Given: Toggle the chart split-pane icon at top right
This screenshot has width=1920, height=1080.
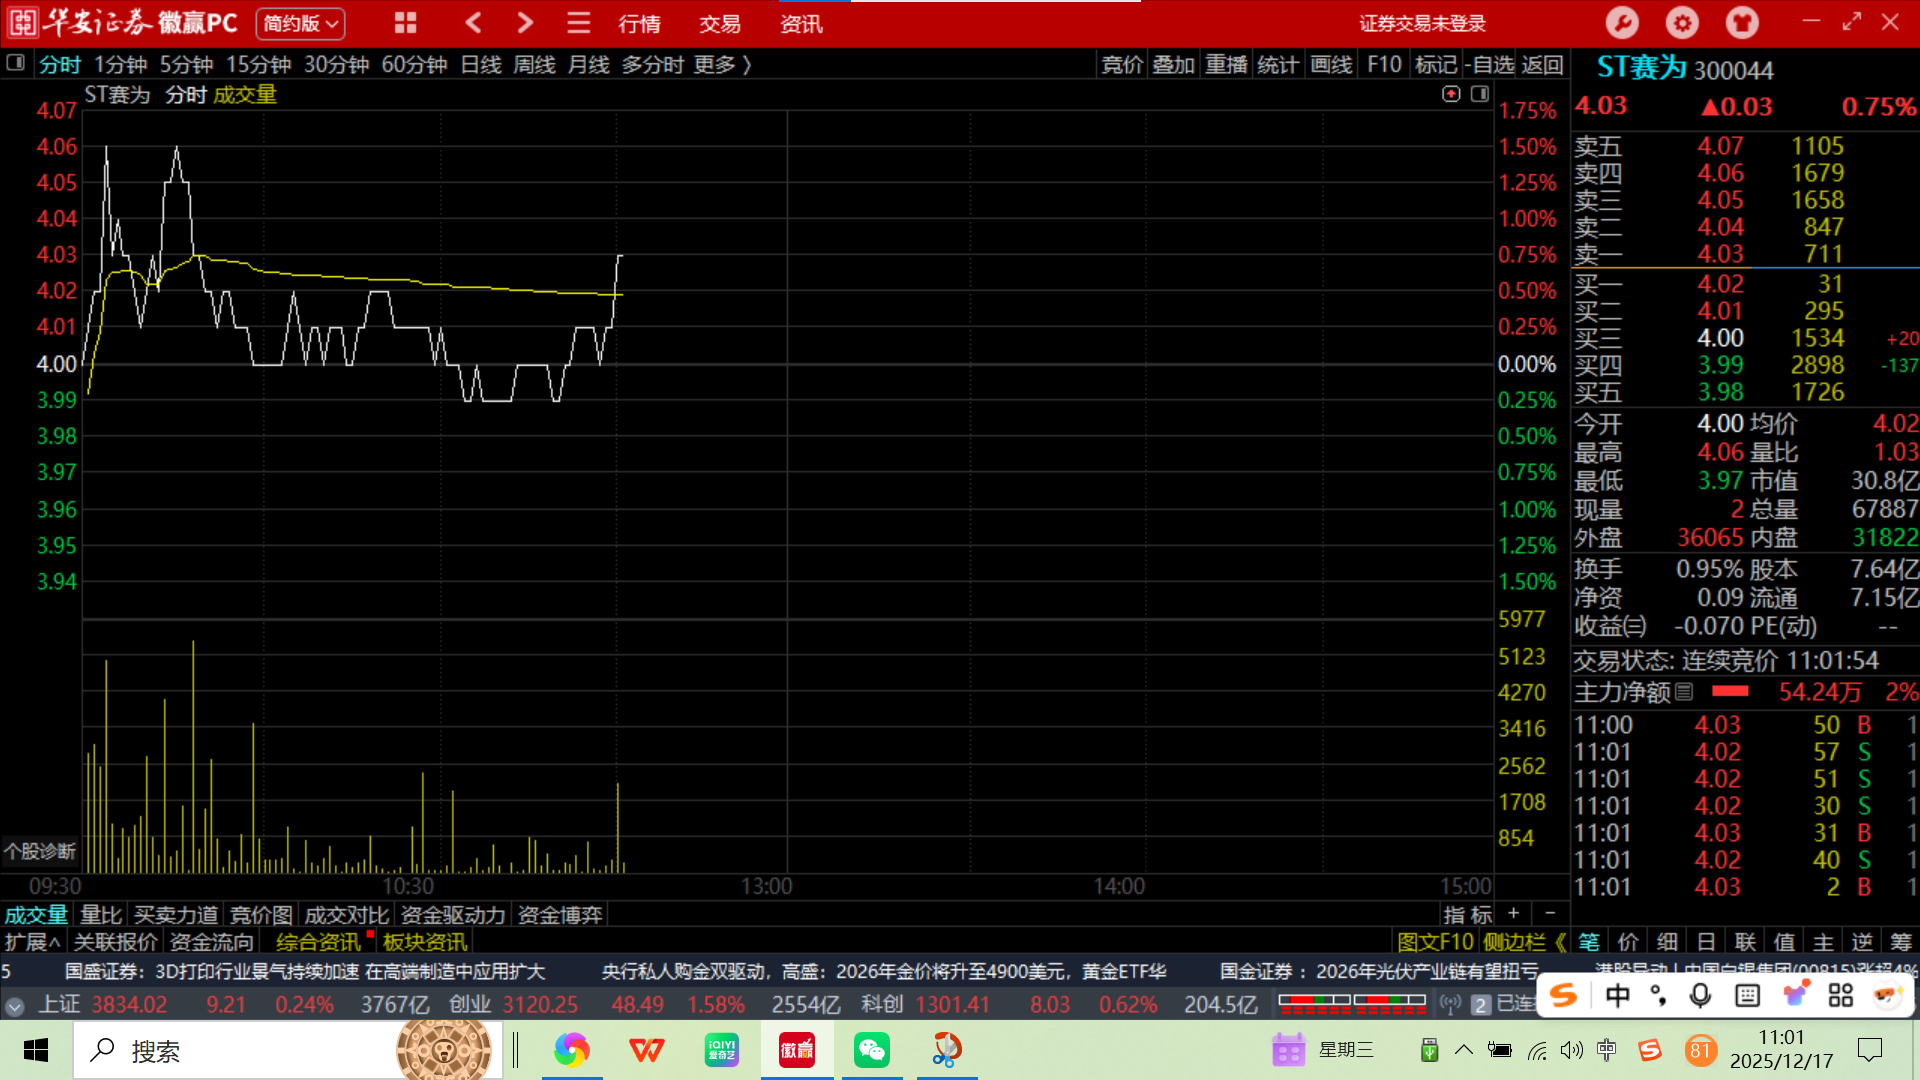Looking at the screenshot, I should click(x=1480, y=94).
